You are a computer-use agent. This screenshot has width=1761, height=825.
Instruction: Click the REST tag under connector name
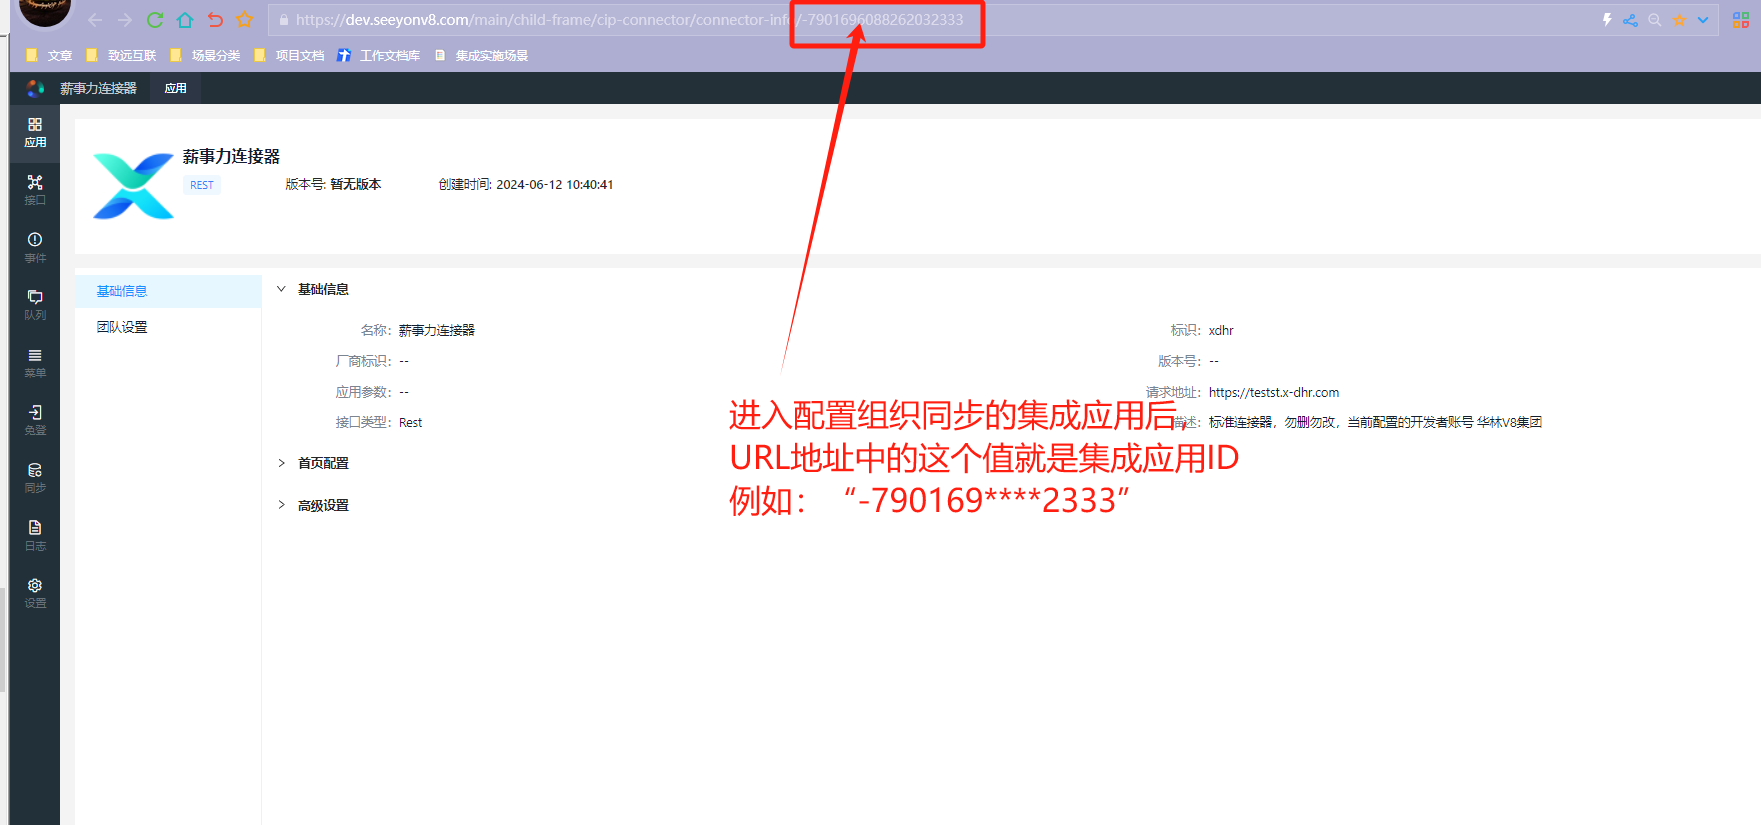pos(202,185)
